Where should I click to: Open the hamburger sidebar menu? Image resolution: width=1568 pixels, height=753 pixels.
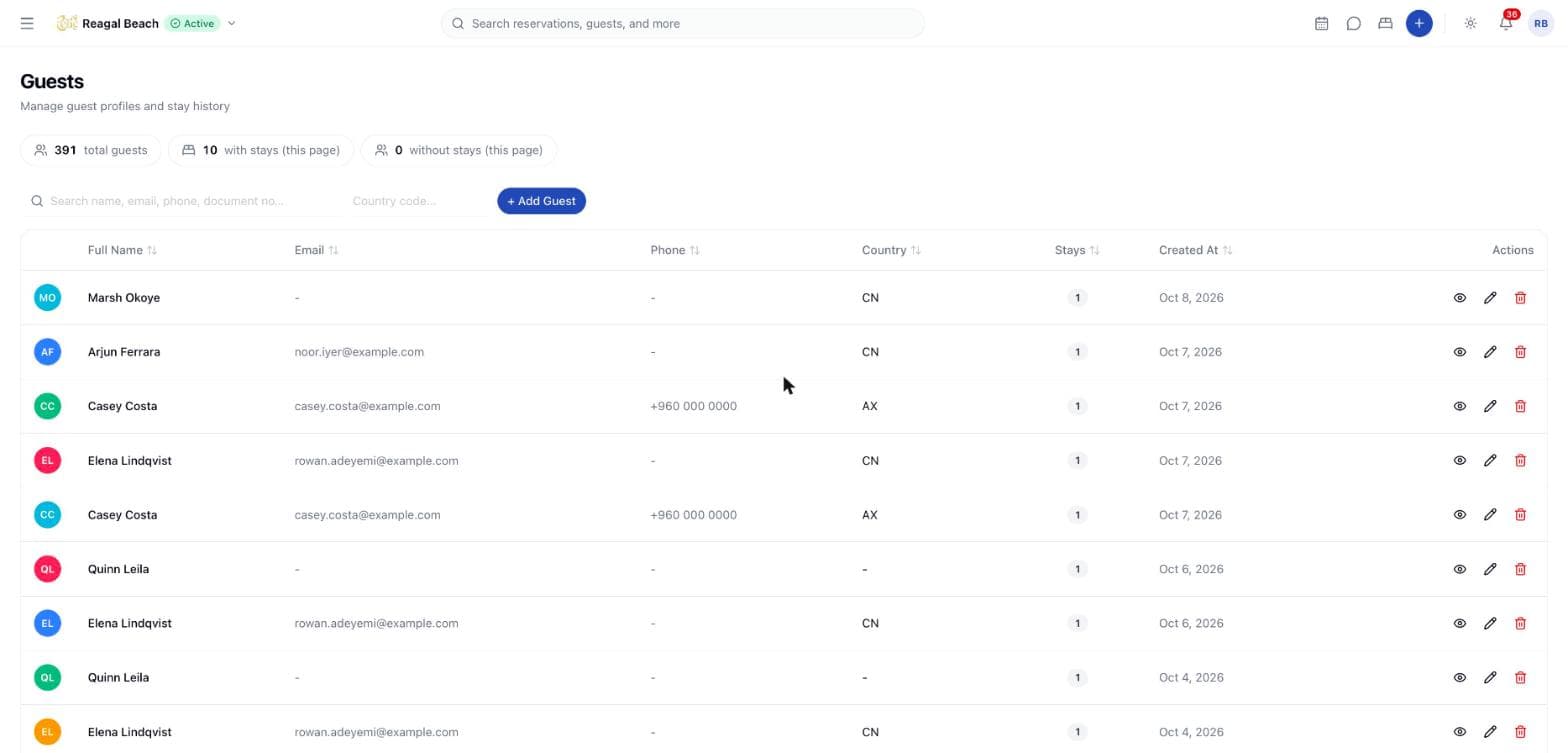(27, 23)
